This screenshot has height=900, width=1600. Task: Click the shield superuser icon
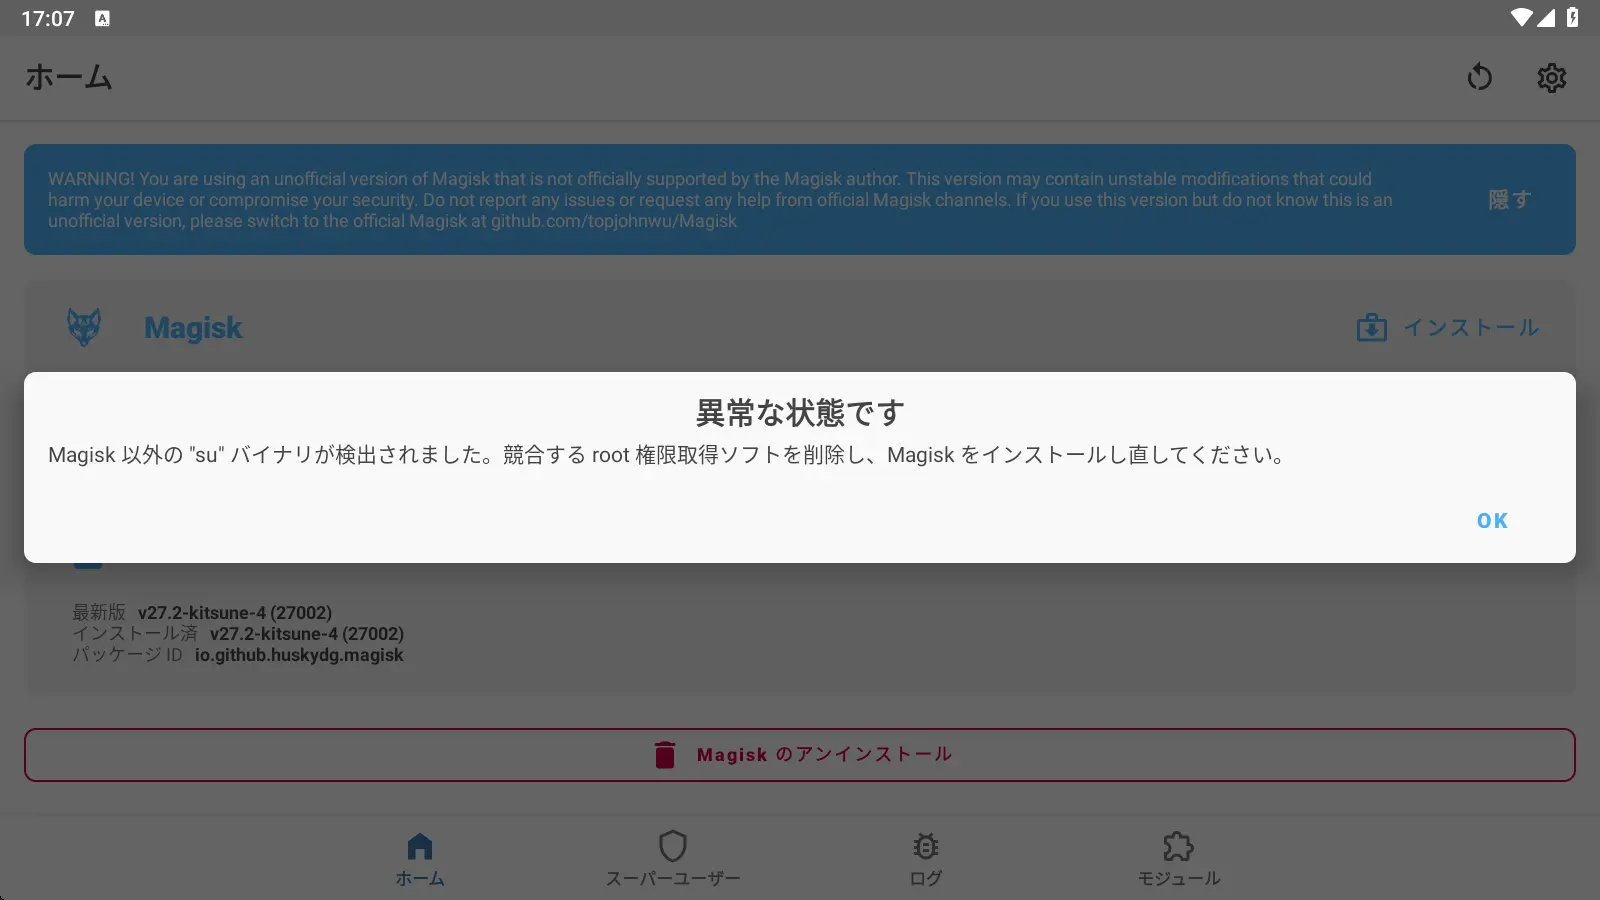coord(673,846)
